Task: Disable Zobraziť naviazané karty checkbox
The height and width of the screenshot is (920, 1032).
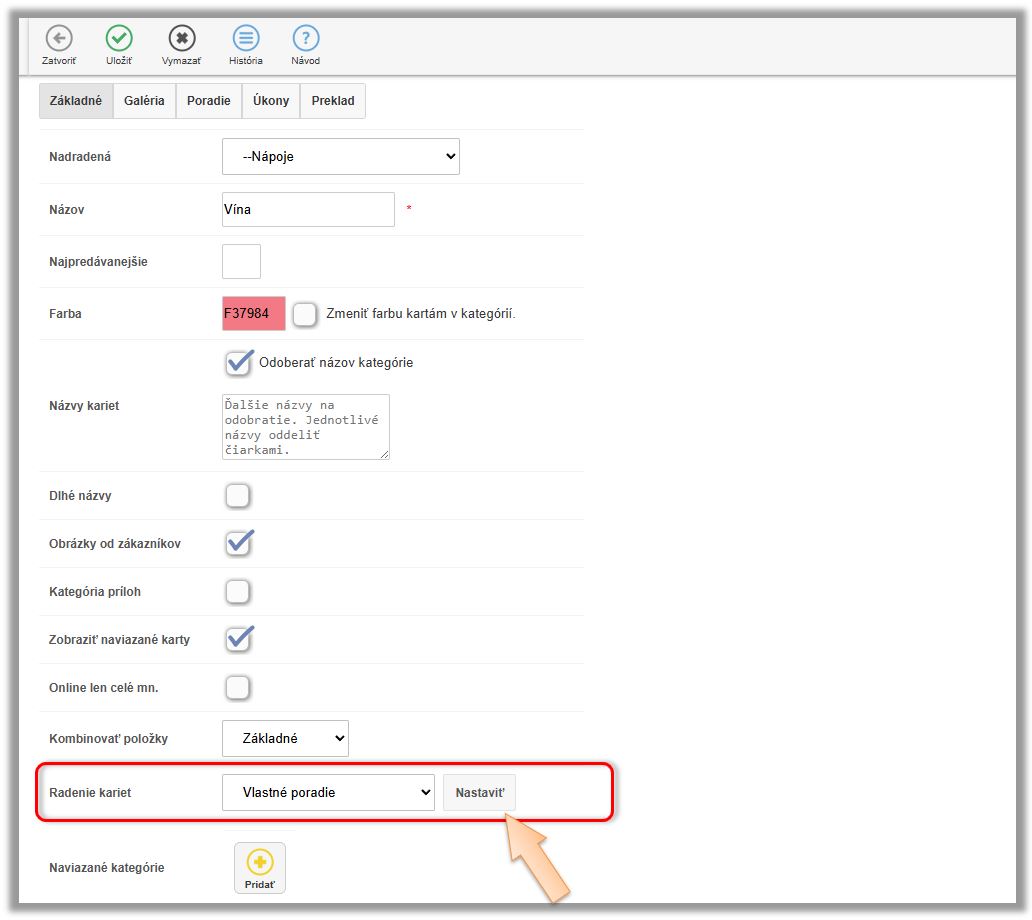Action: (238, 640)
